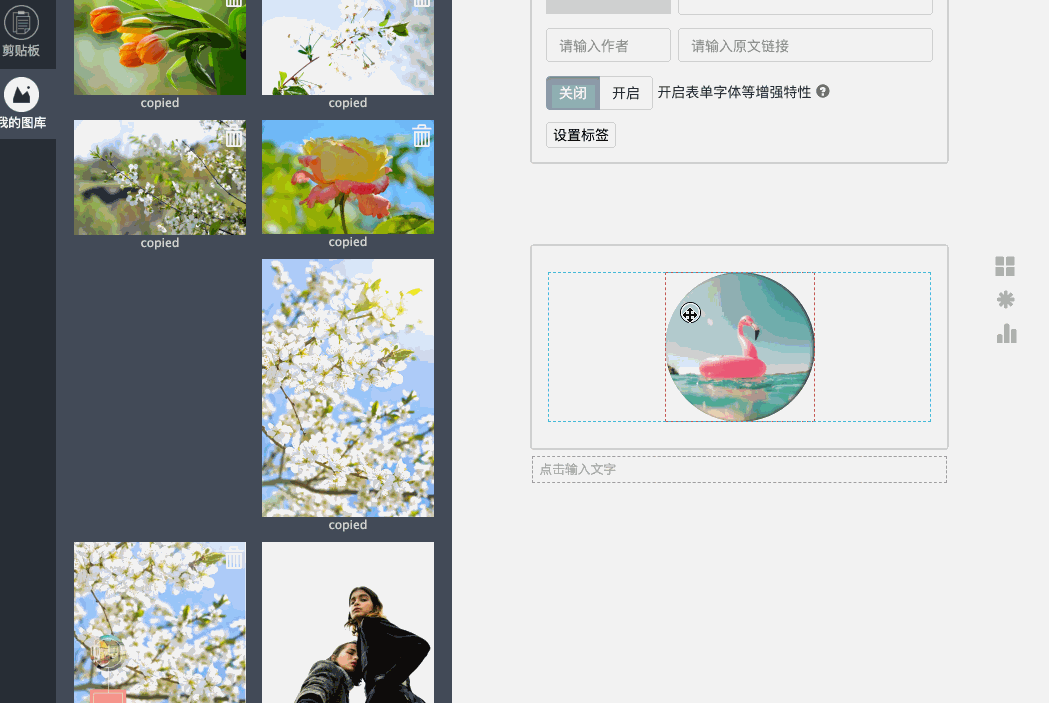
Task: Select the blossom branch landscape thumbnail
Action: (x=160, y=177)
